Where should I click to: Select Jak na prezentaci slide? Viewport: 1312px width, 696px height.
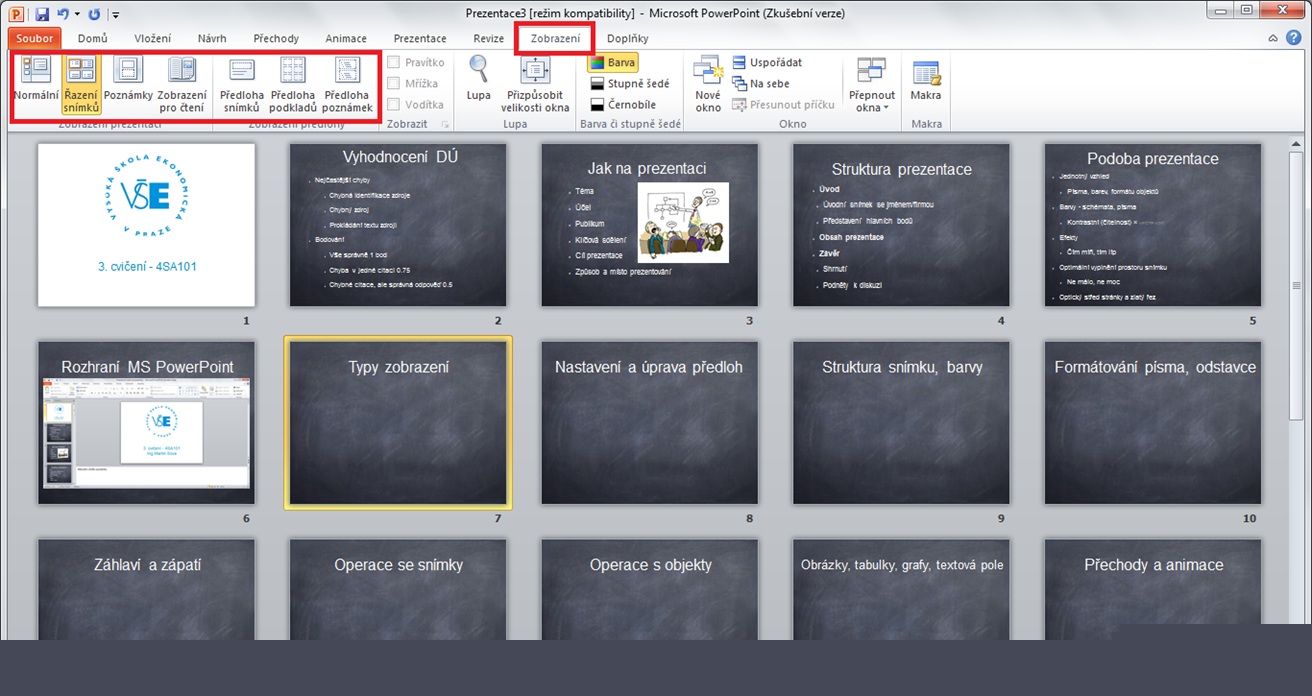tap(650, 225)
